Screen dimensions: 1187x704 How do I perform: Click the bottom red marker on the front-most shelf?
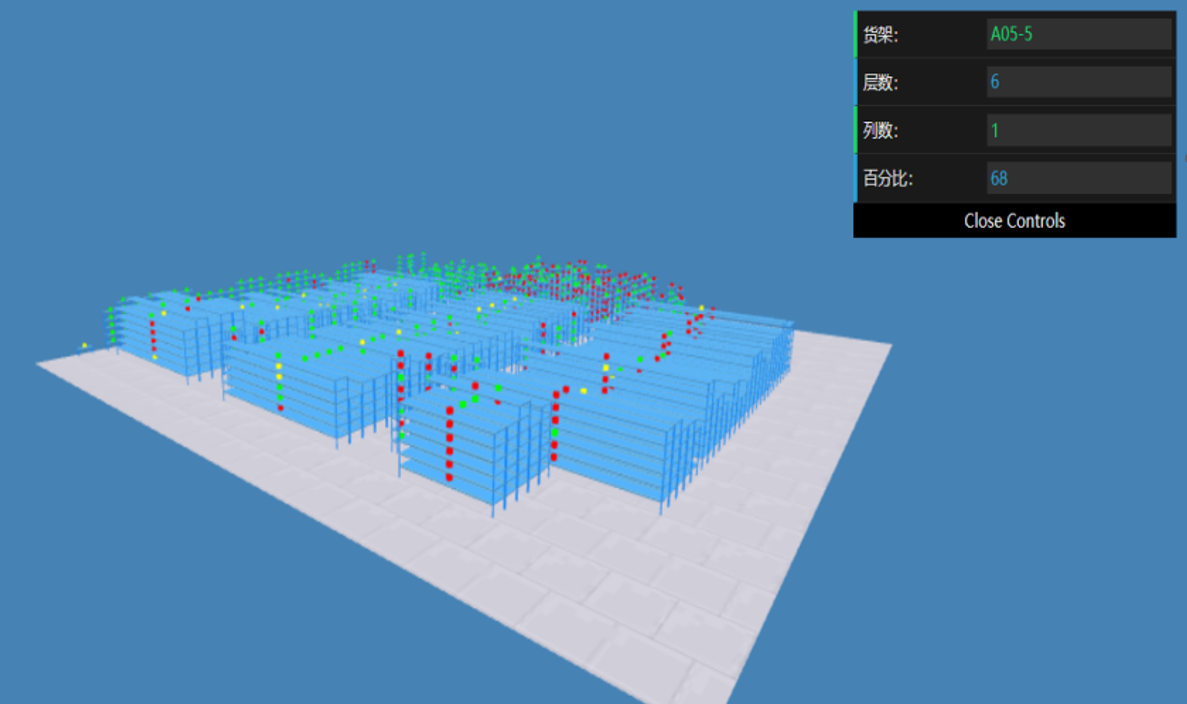pos(448,478)
